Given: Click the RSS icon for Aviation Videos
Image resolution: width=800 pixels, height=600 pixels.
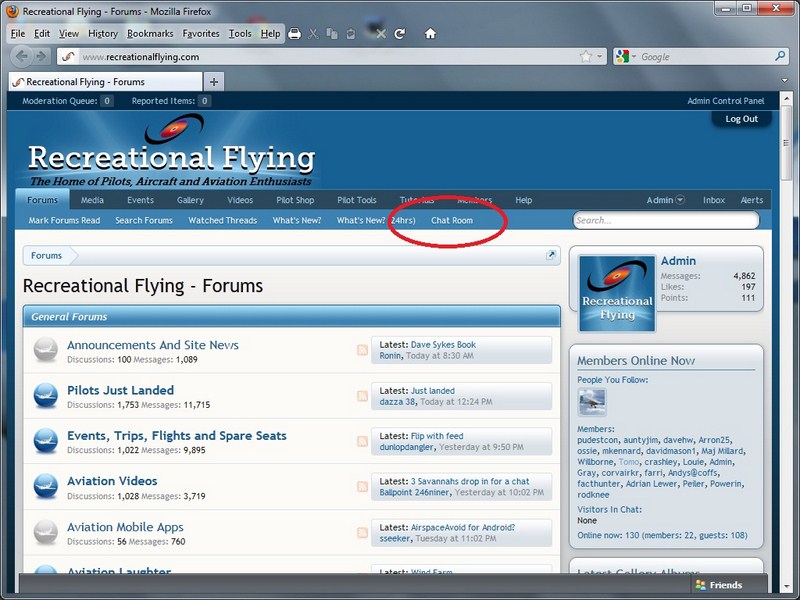Looking at the screenshot, I should pos(362,487).
